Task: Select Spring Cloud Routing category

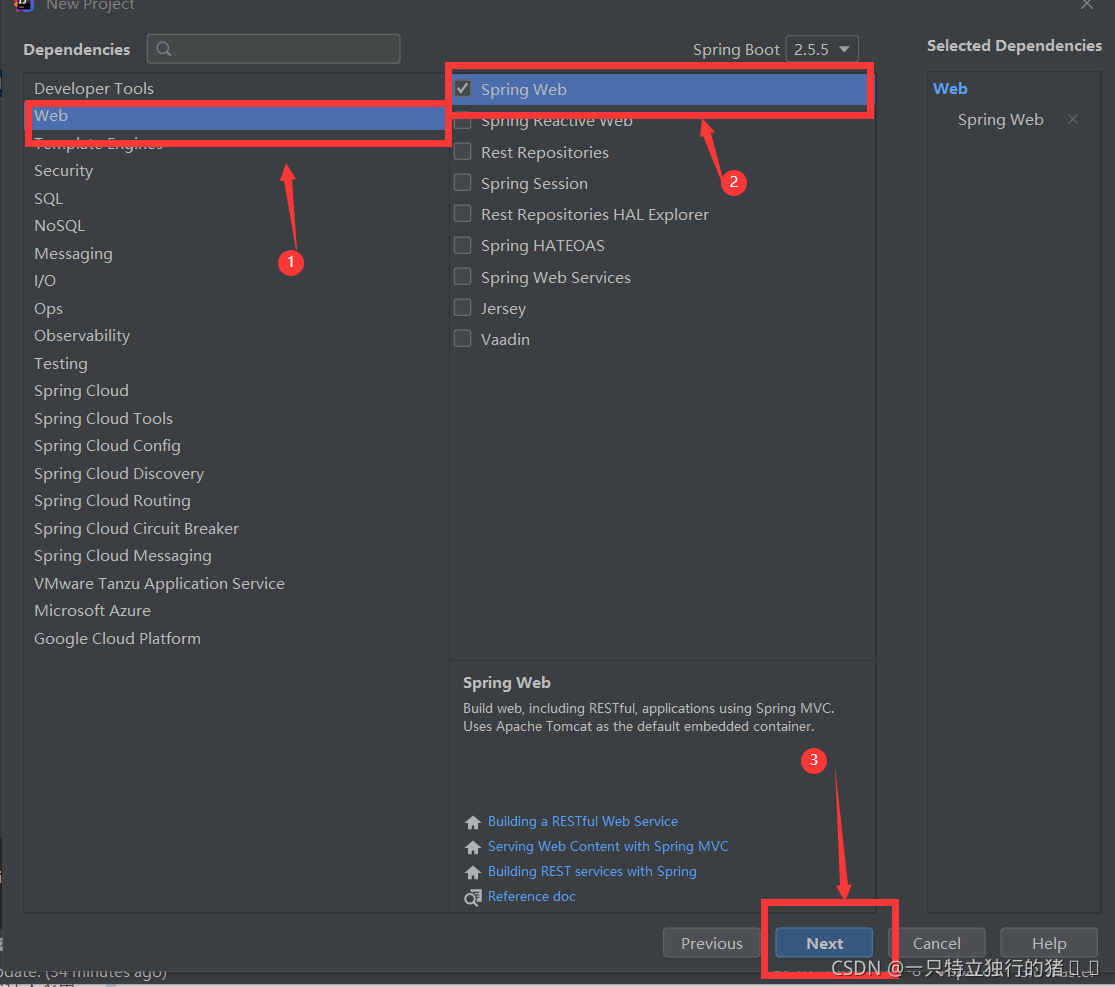Action: (235, 501)
